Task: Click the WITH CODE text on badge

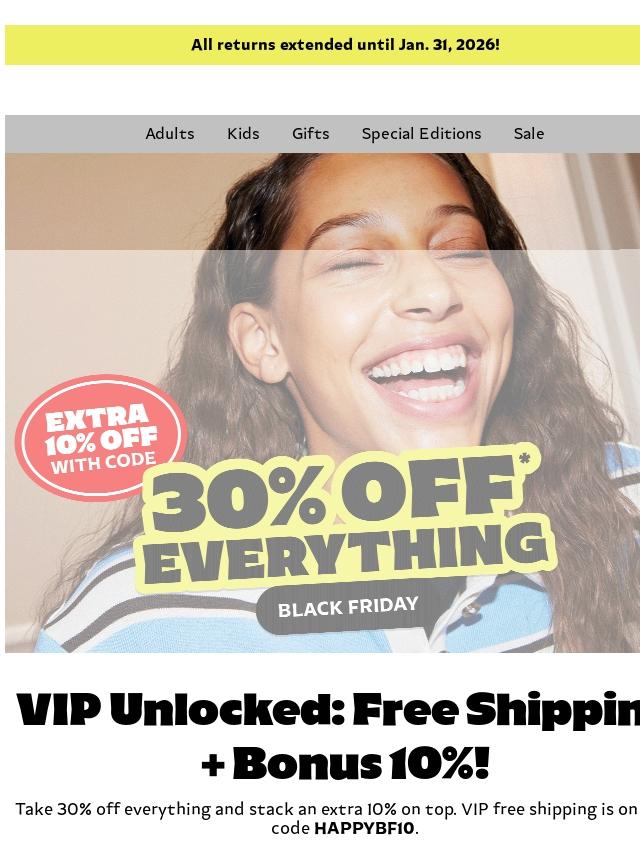Action: tap(103, 462)
